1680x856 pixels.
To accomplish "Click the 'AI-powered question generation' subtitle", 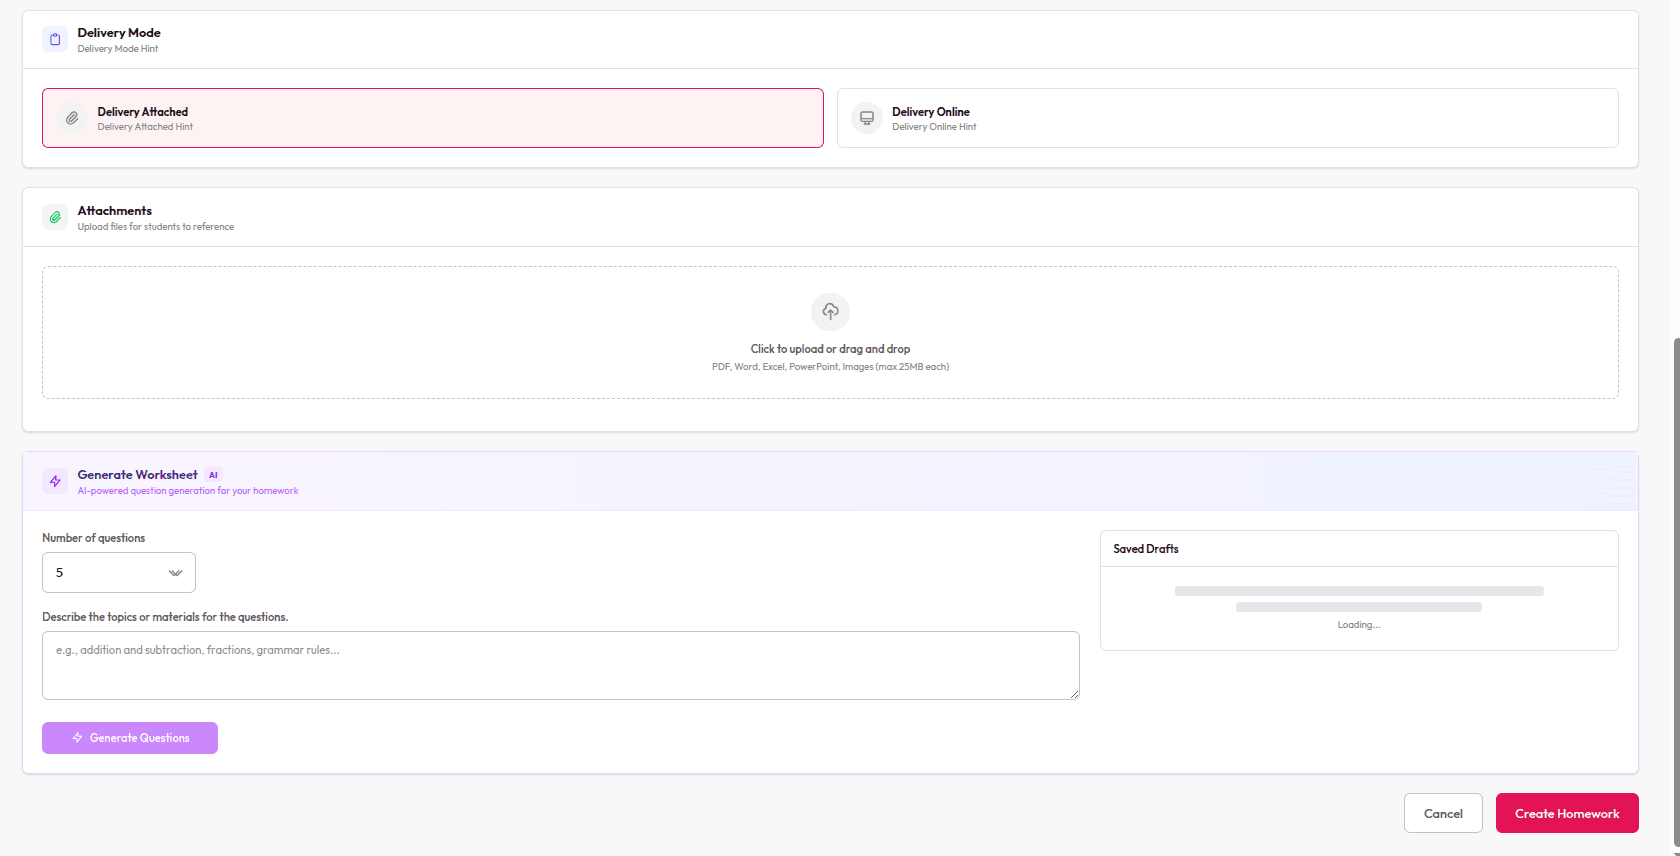I will pos(188,491).
